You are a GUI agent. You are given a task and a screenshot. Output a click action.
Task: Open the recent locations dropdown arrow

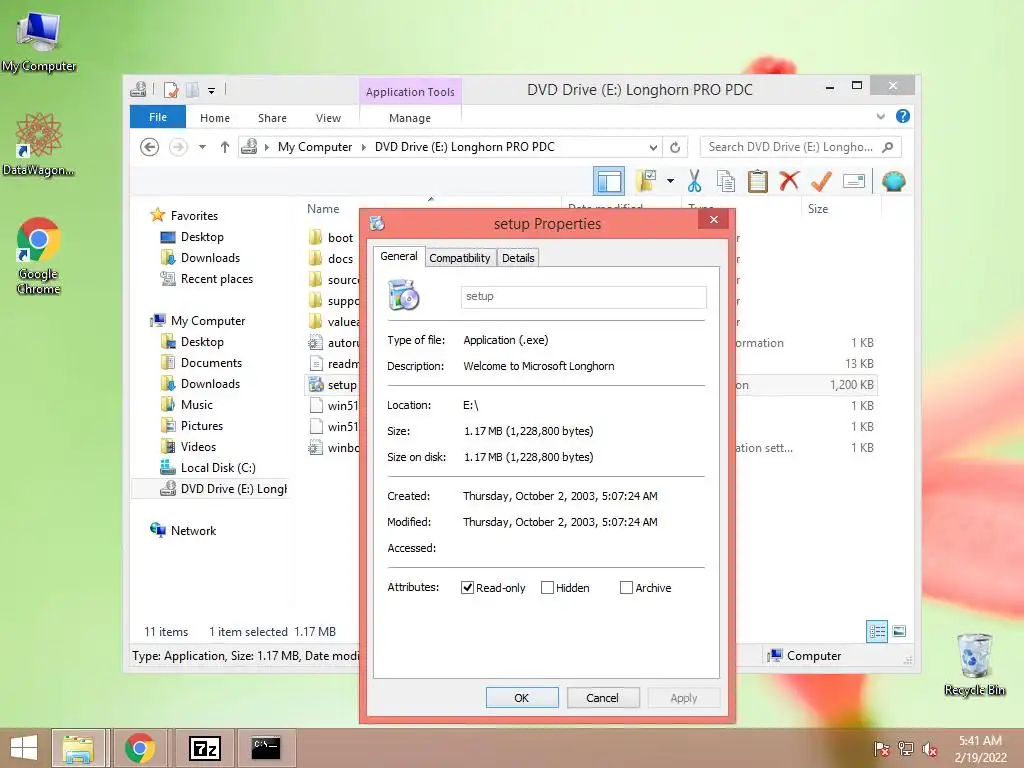[x=202, y=147]
